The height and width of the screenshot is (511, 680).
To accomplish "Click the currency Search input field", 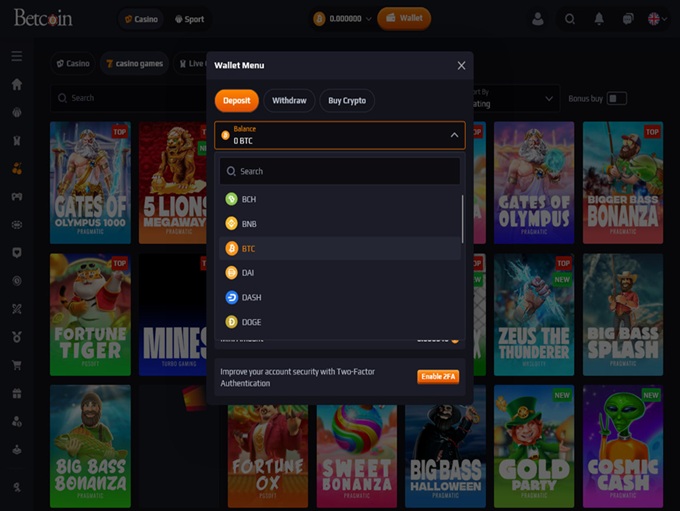I will click(x=340, y=171).
